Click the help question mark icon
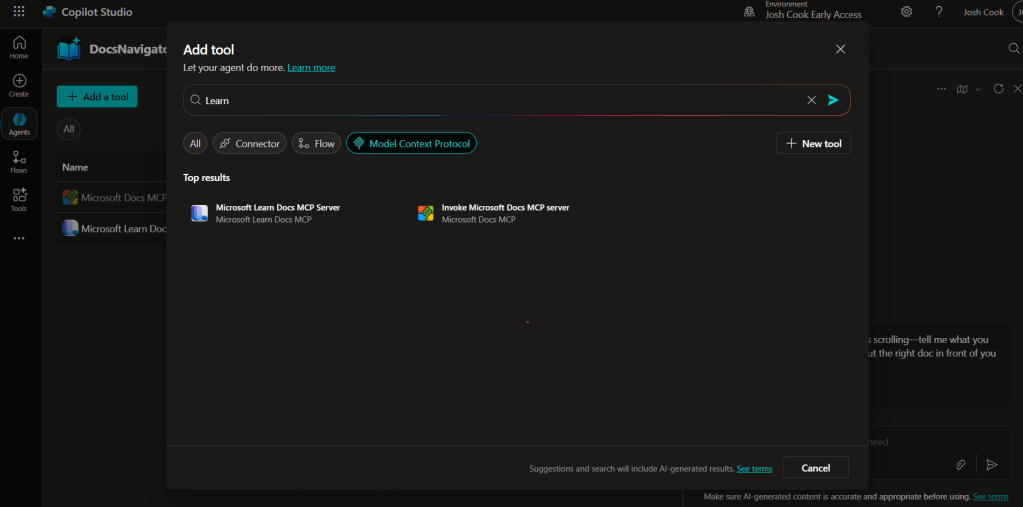This screenshot has height=507, width=1023. (939, 12)
